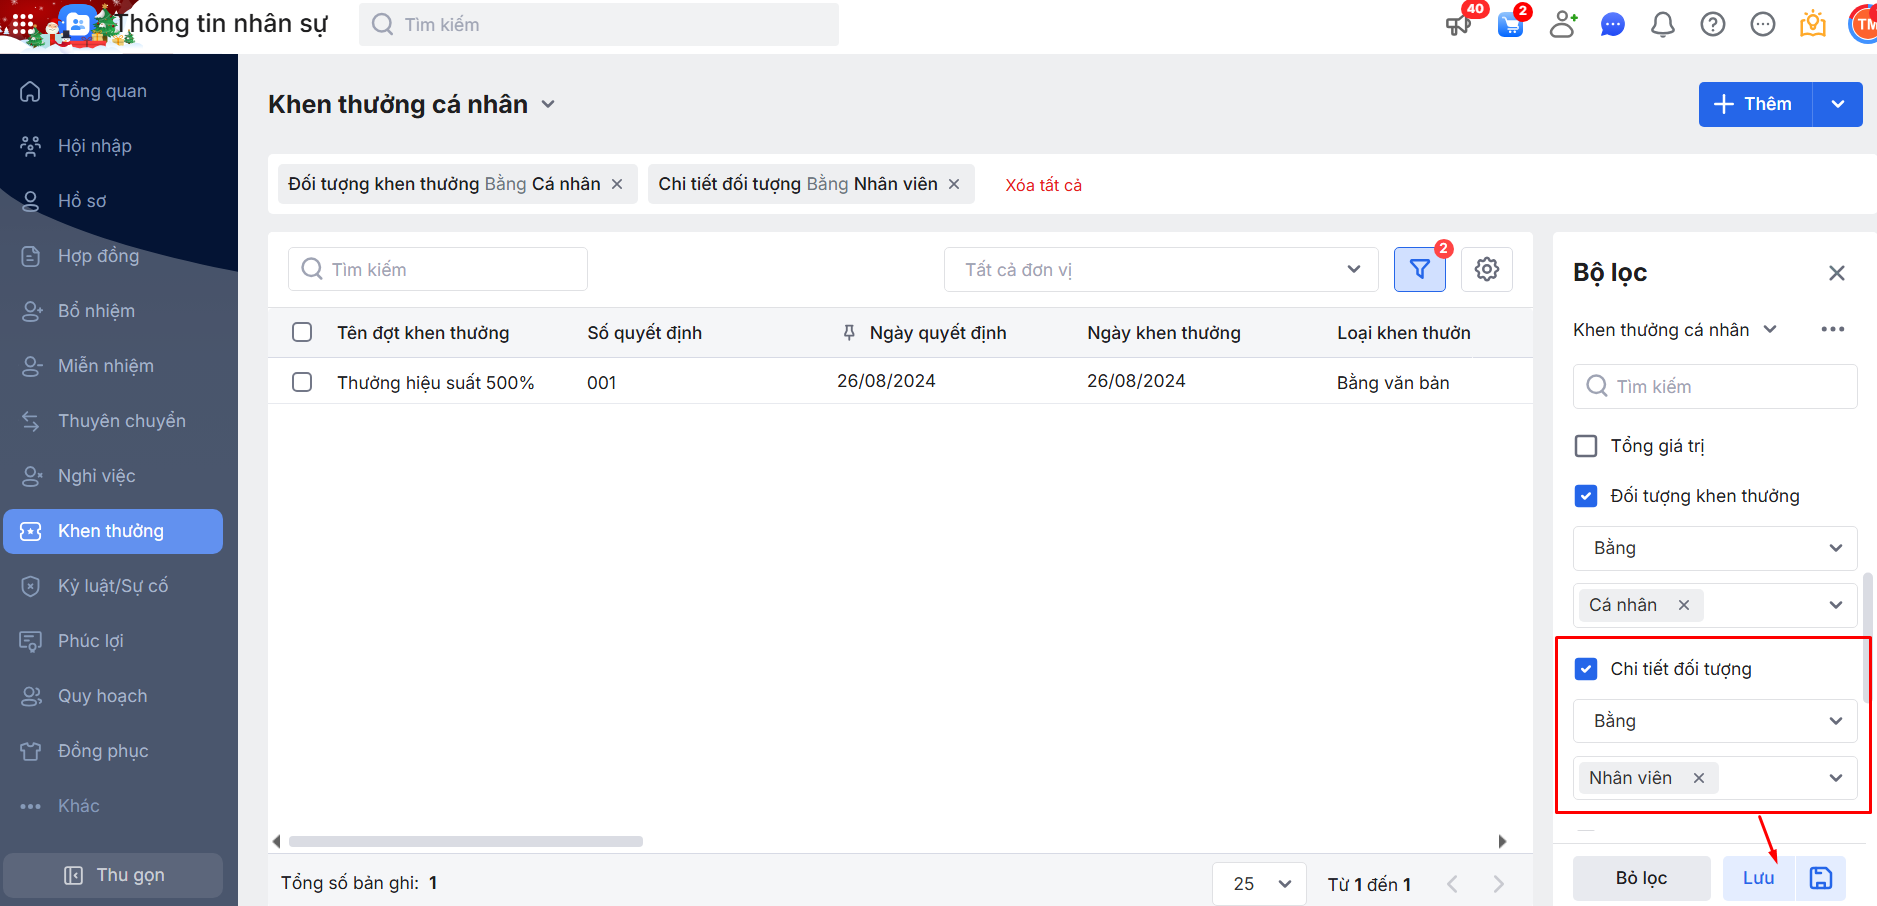Screen dimensions: 1877x906
Task: Open filter panel three-dot options
Action: (x=1833, y=329)
